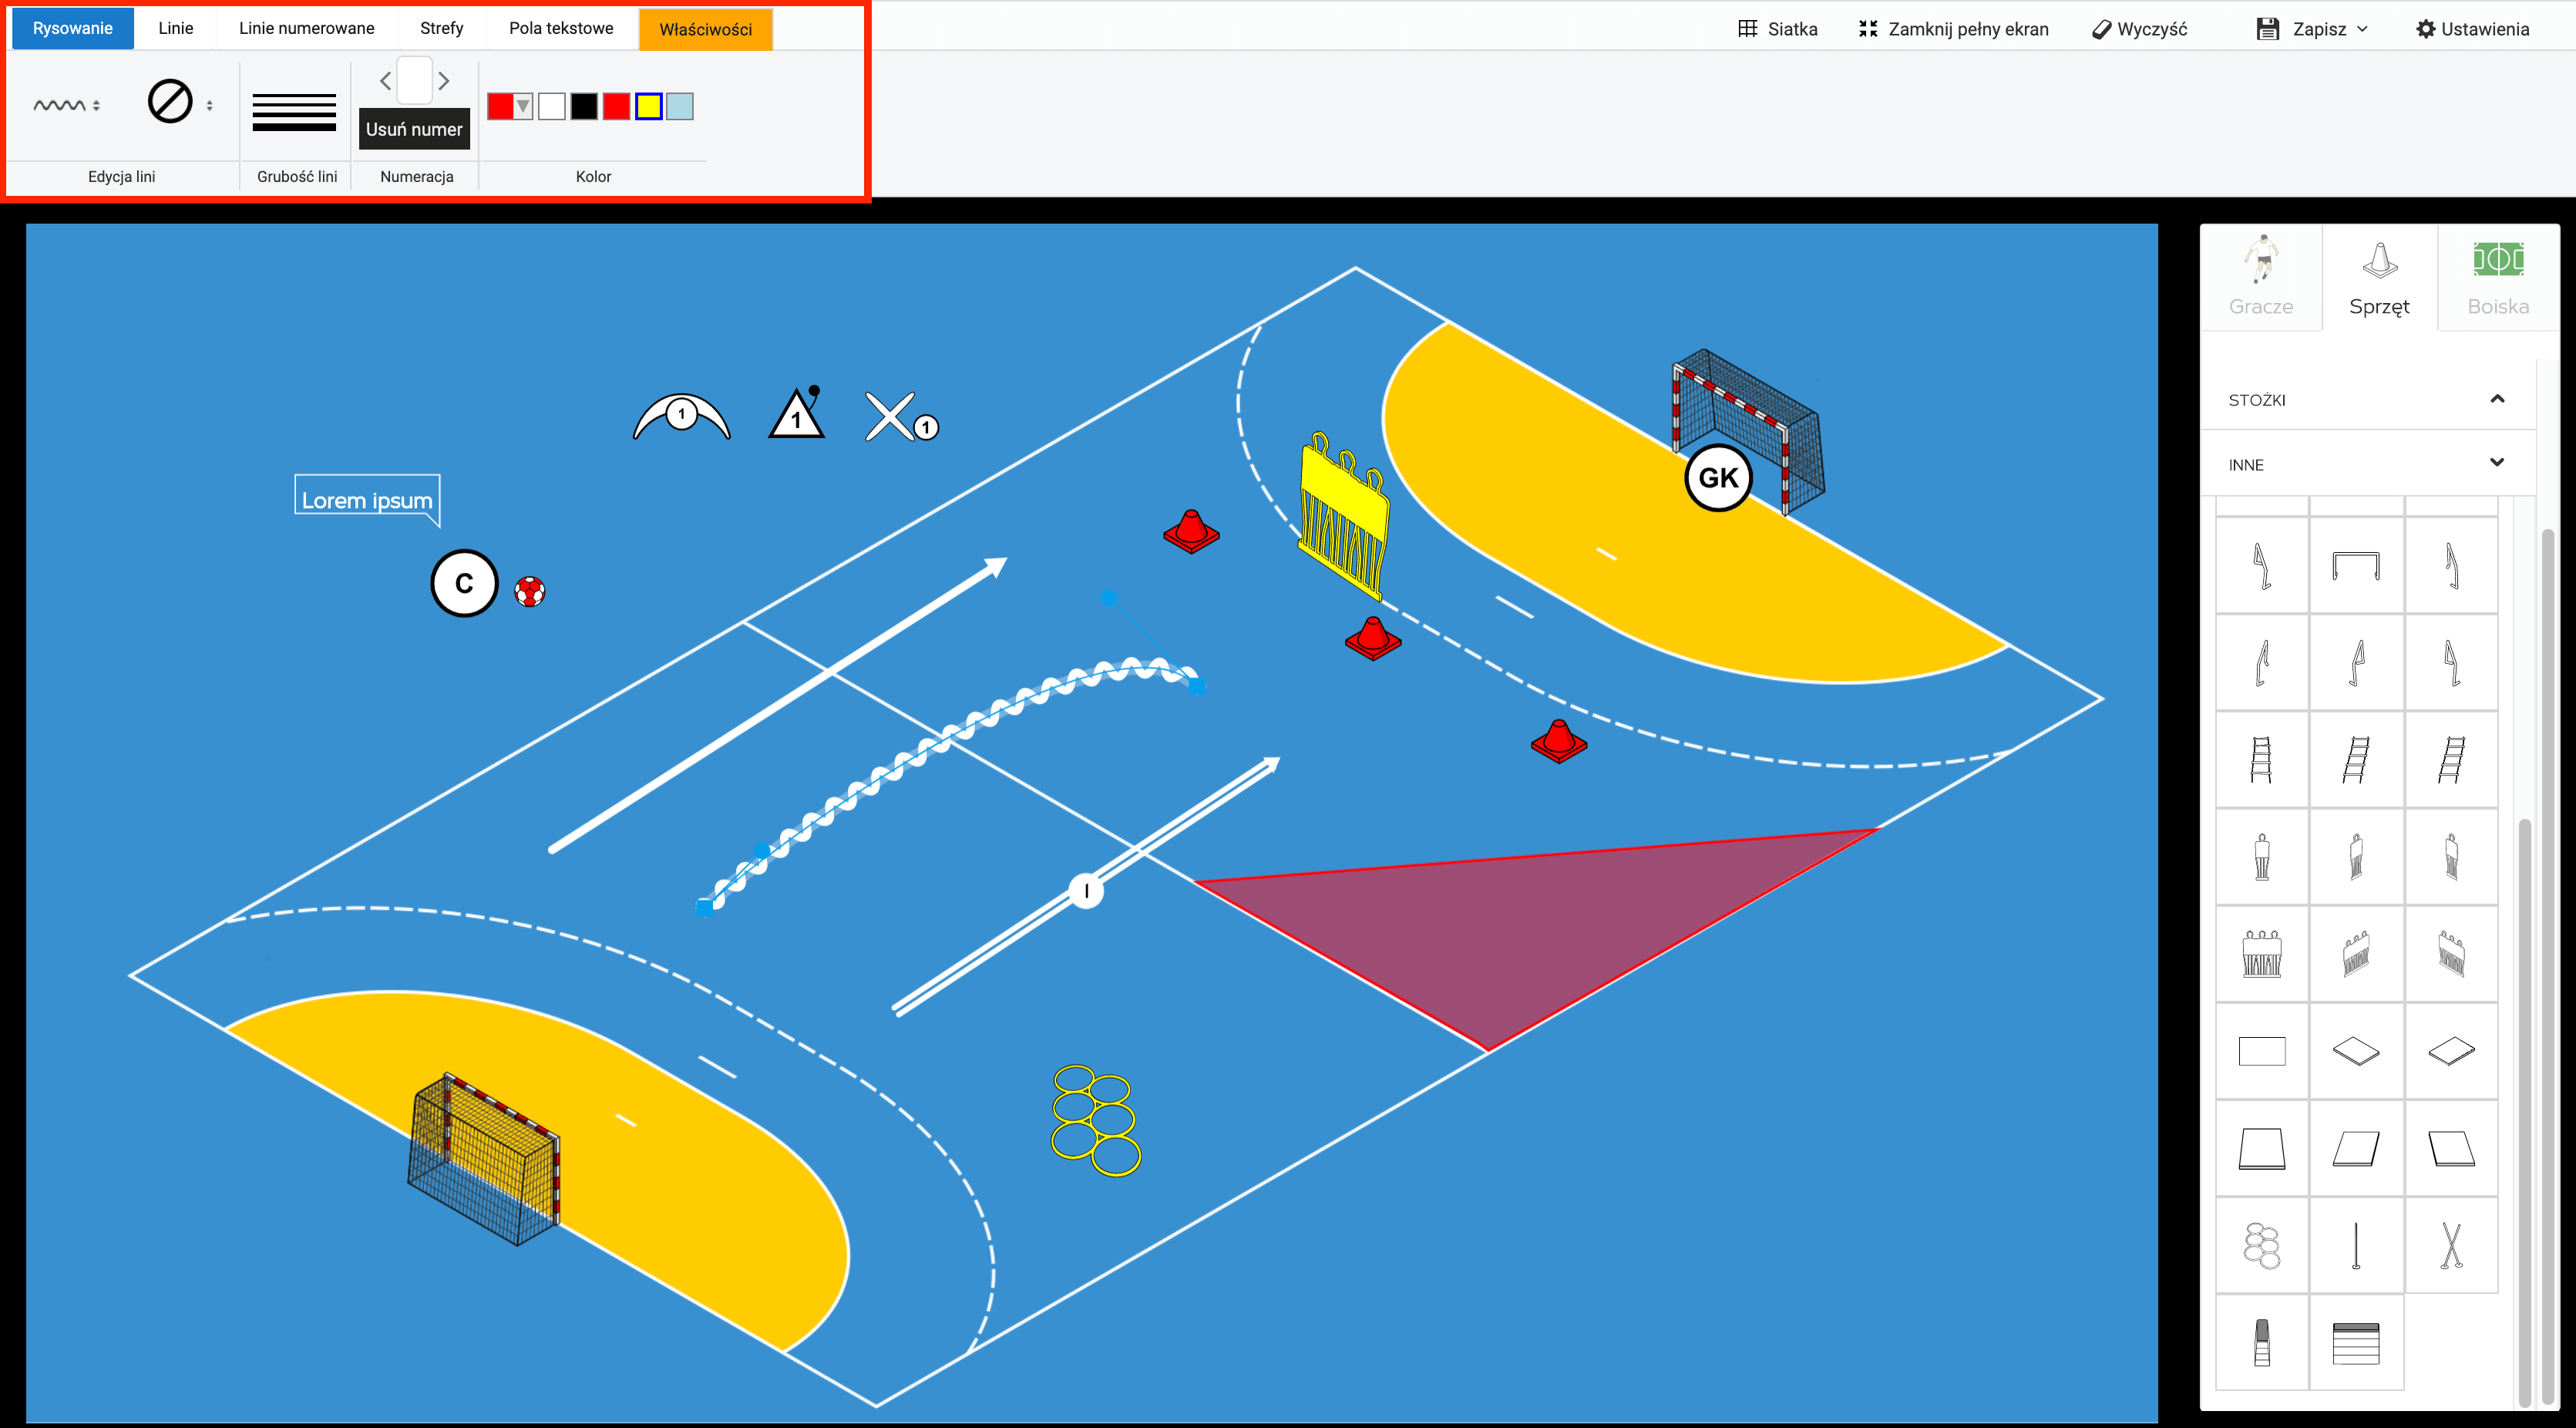
Task: Pick the front-facing agility ladder item
Action: (2261, 759)
